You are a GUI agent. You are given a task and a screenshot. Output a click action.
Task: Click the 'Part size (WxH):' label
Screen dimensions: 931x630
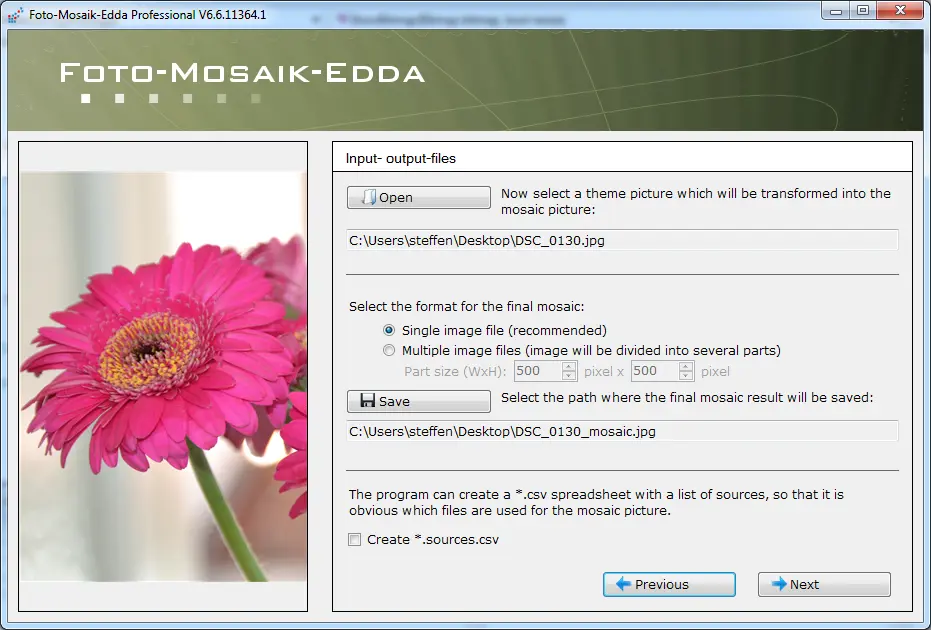(x=455, y=372)
